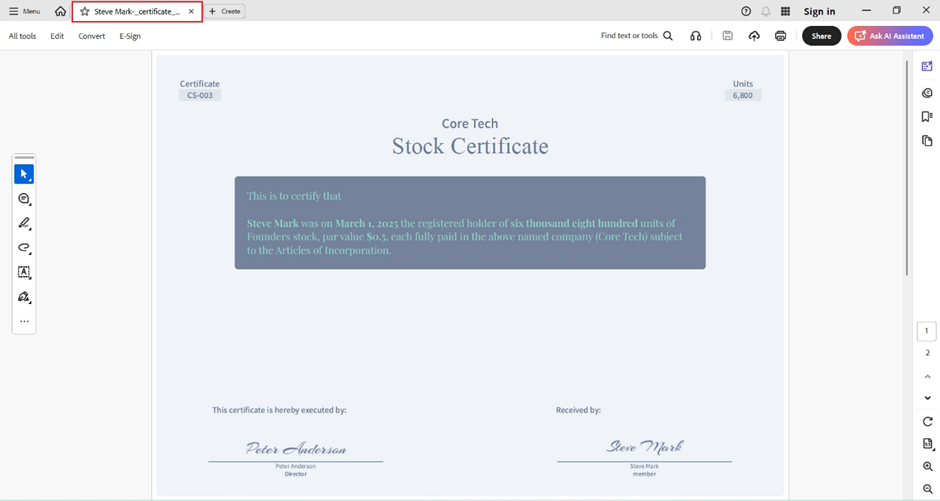
Task: Click the headphones read-aloud icon
Action: tap(695, 36)
